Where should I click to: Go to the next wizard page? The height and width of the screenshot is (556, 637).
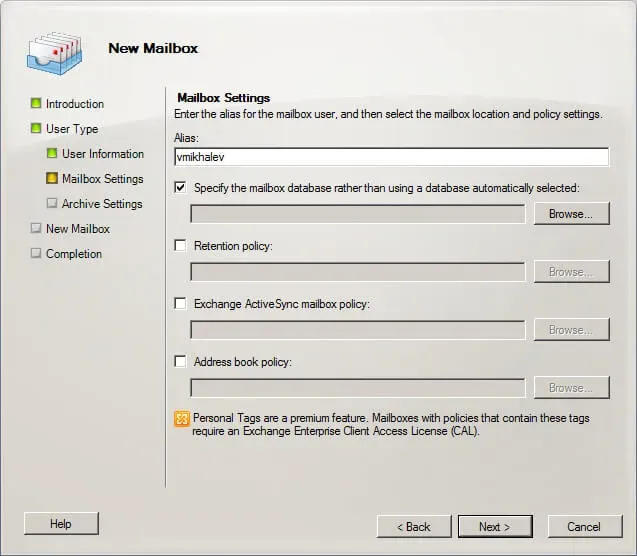coord(495,527)
